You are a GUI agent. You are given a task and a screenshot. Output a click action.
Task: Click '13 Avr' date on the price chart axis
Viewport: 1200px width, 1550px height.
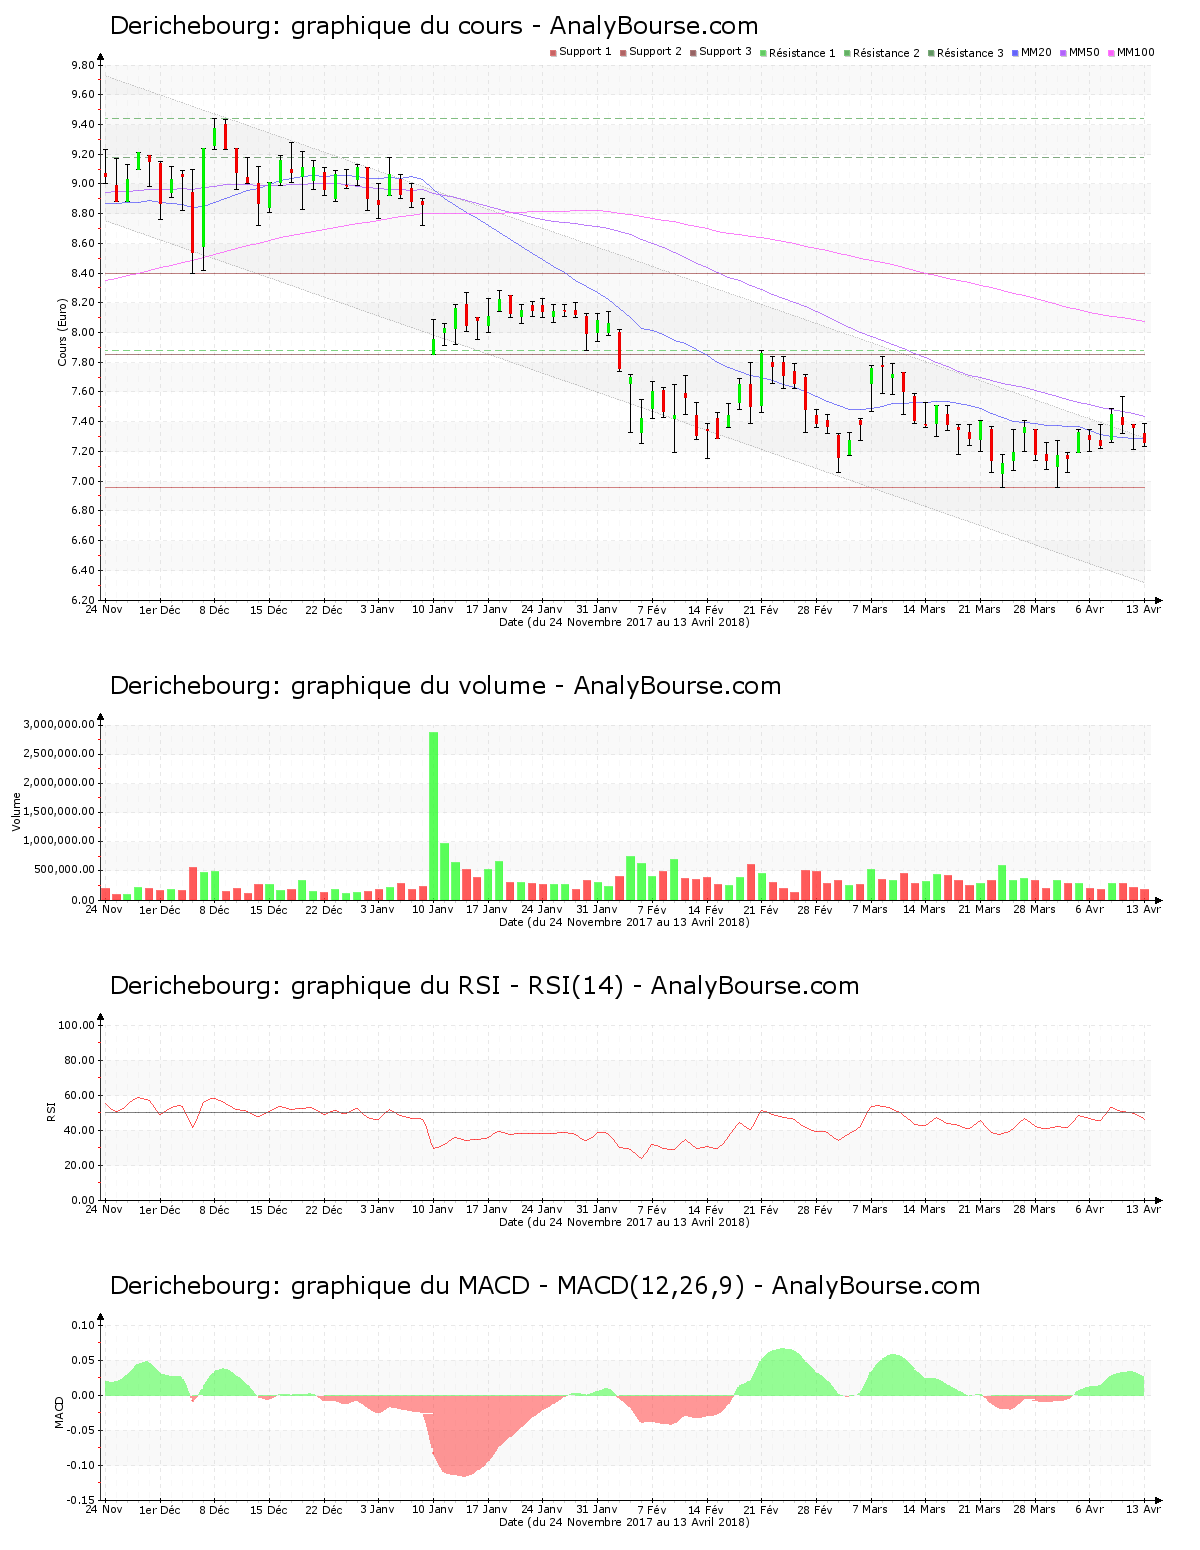point(1143,609)
